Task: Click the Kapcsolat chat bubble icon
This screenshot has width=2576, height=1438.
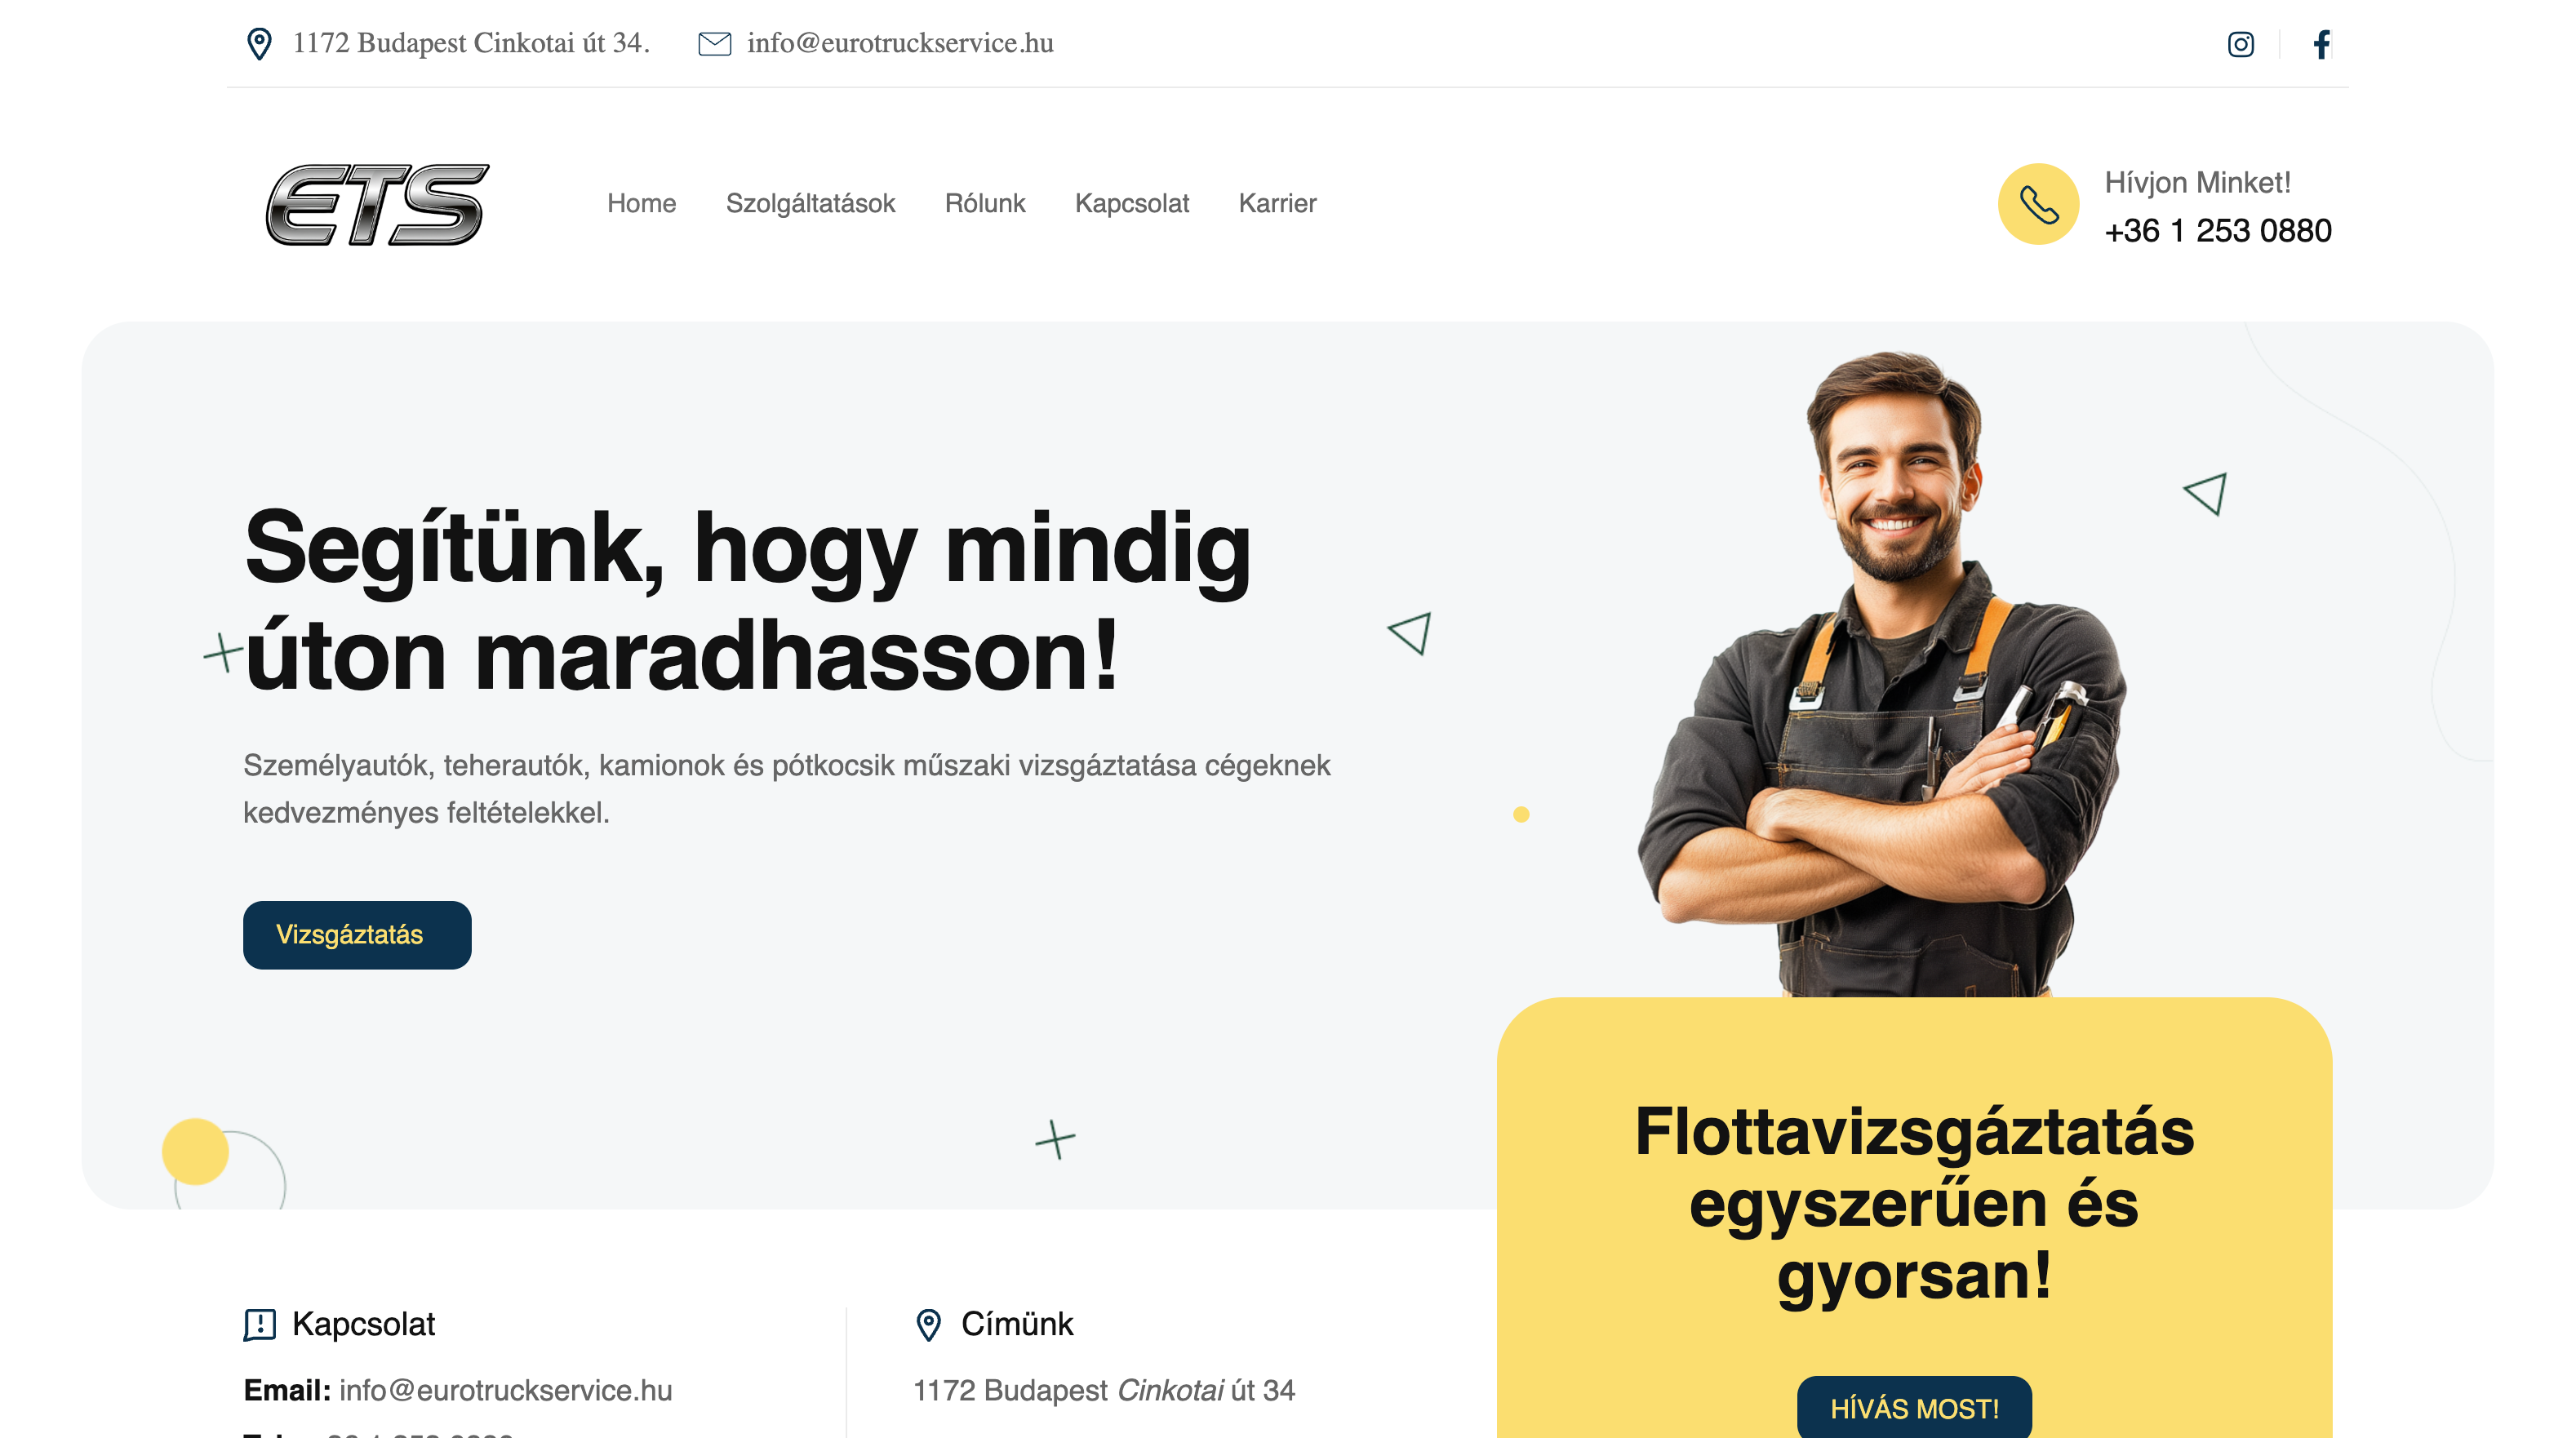Action: coord(260,1324)
